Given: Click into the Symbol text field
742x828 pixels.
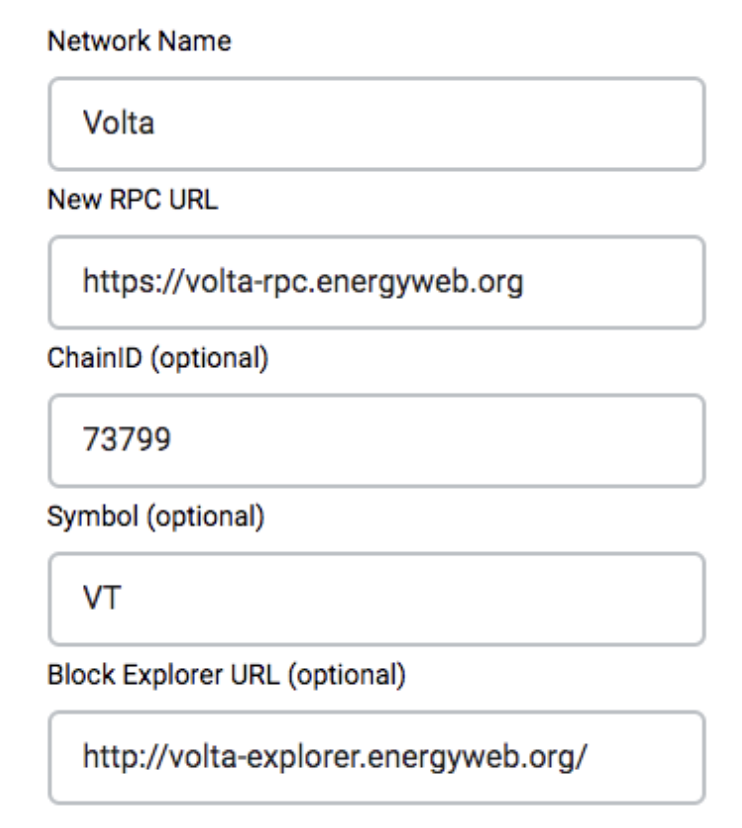Looking at the screenshot, I should point(376,598).
